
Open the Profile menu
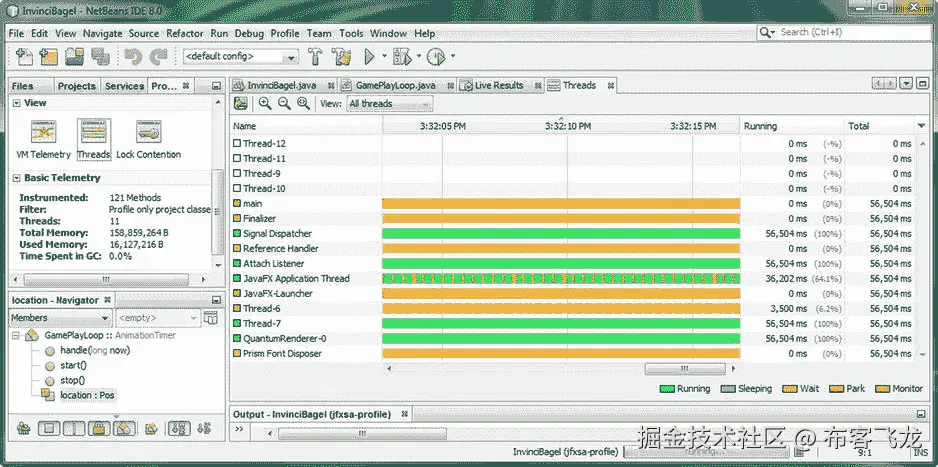pyautogui.click(x=285, y=33)
